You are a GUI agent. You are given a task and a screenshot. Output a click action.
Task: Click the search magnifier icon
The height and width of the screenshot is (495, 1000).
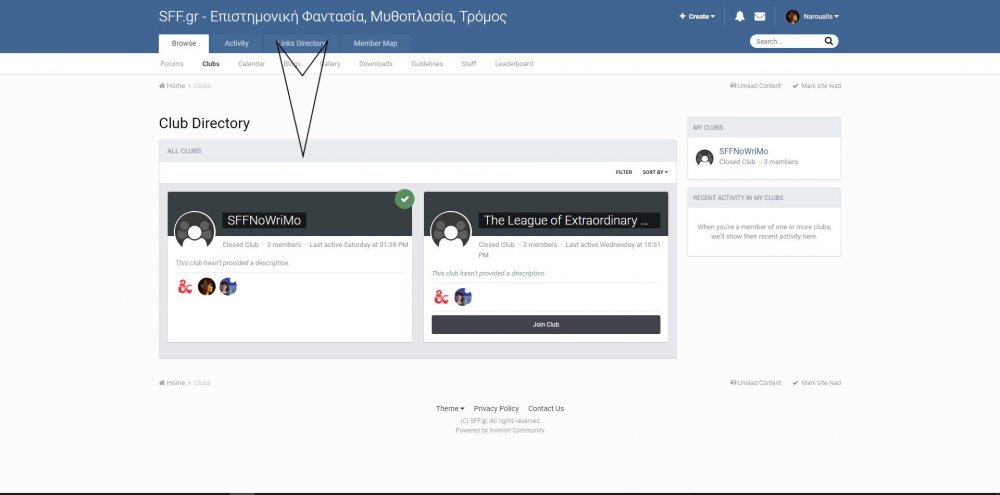click(828, 42)
